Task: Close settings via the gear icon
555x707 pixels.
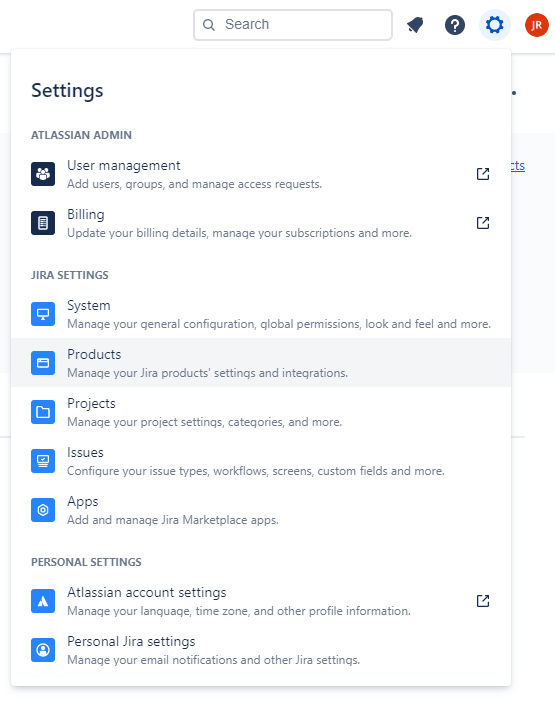Action: tap(495, 25)
